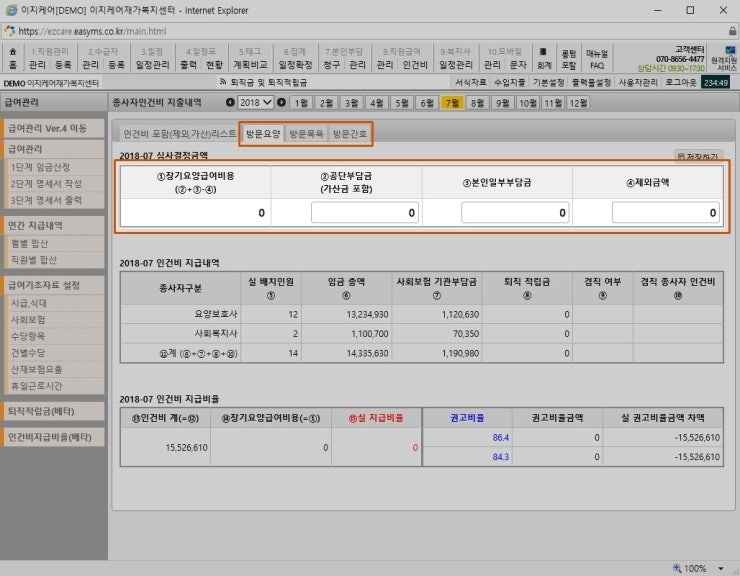Click the zoom magnifier icon in status bar
This screenshot has height=576, width=740.
[677, 568]
